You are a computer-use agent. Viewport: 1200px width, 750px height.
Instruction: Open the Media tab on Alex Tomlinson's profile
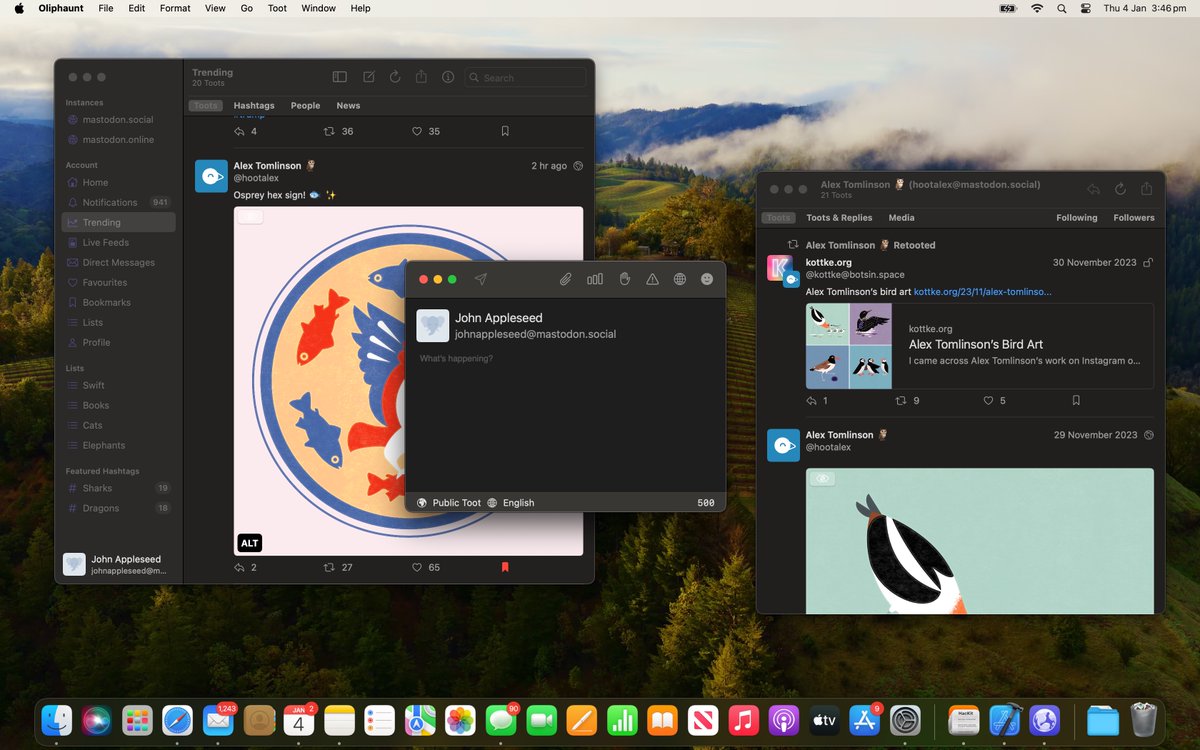(x=901, y=217)
